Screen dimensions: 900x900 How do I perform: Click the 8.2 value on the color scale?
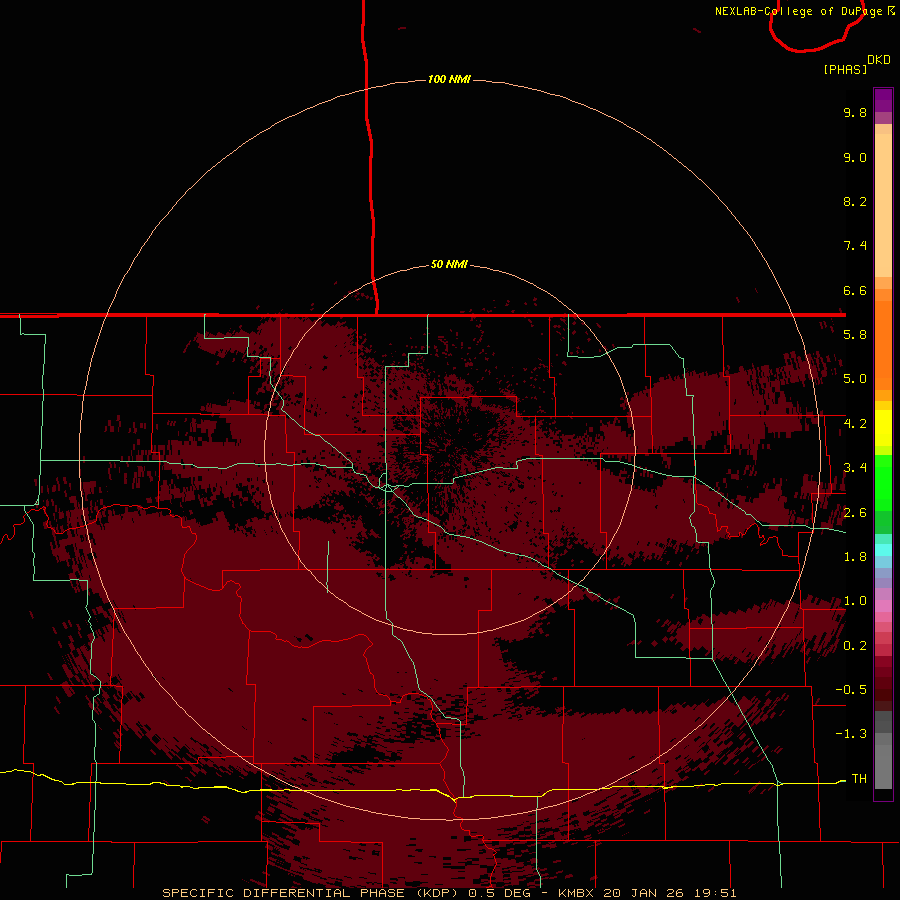pyautogui.click(x=855, y=201)
